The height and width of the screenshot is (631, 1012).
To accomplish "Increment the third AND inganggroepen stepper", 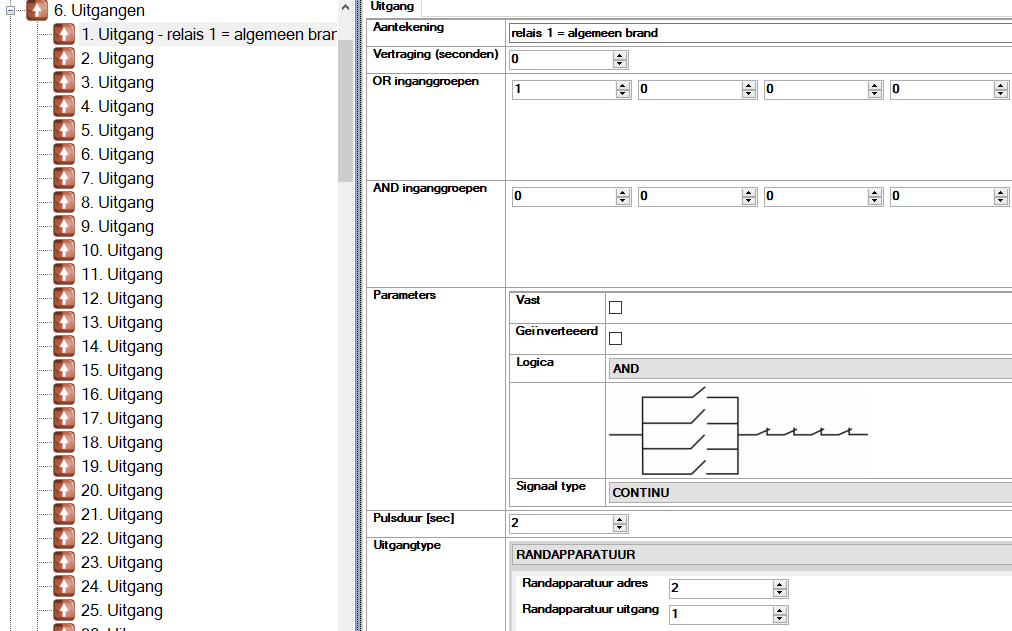I will coord(875,192).
